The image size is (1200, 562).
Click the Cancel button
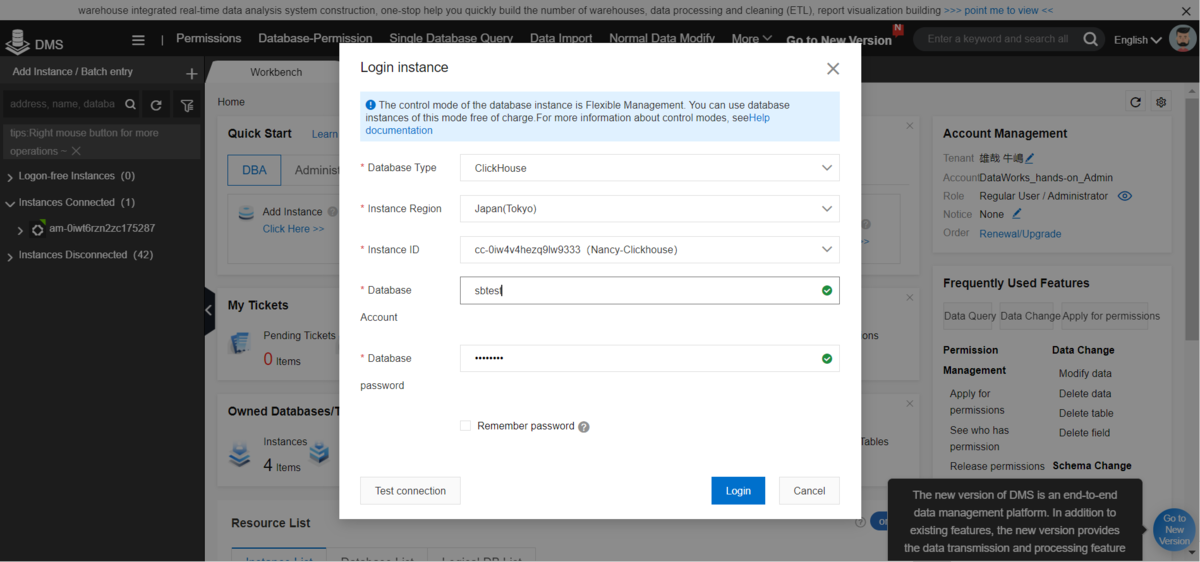(809, 491)
